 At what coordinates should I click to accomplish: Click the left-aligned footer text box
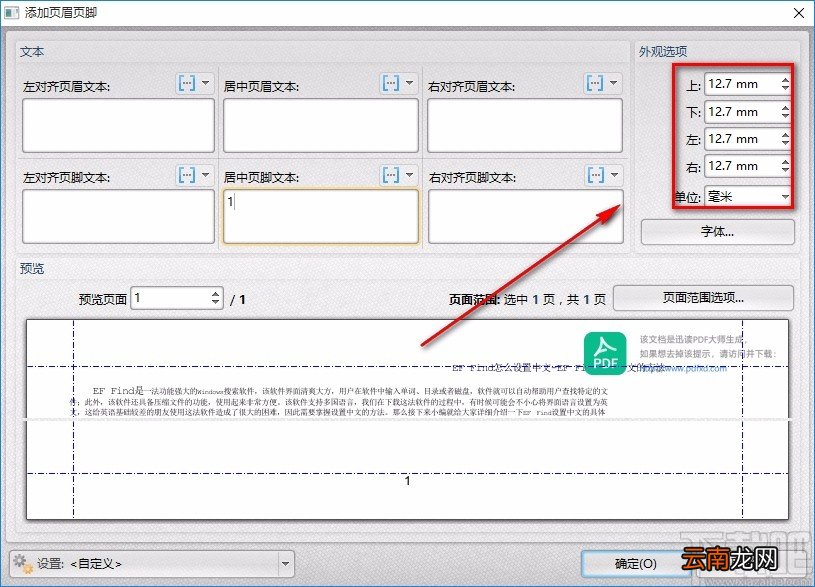[x=119, y=216]
